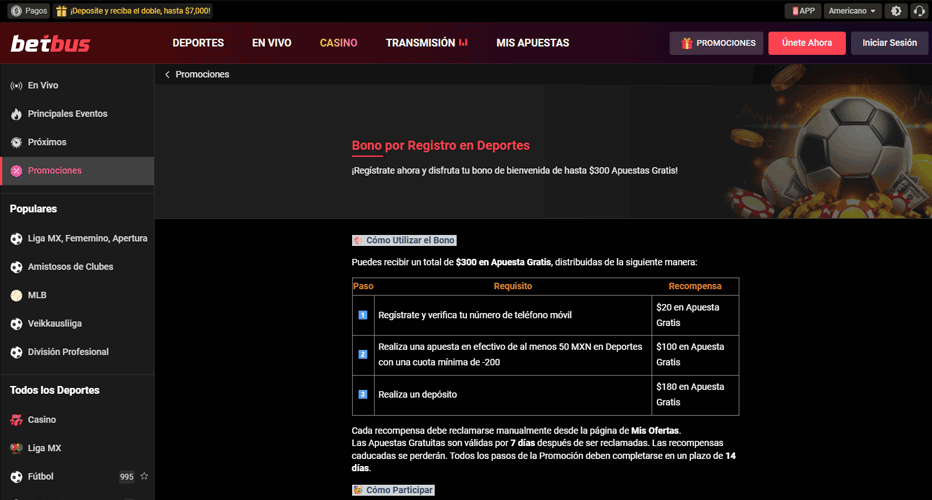The image size is (932, 500).
Task: Click the Promociones breadcrumb text
Action: (x=202, y=74)
